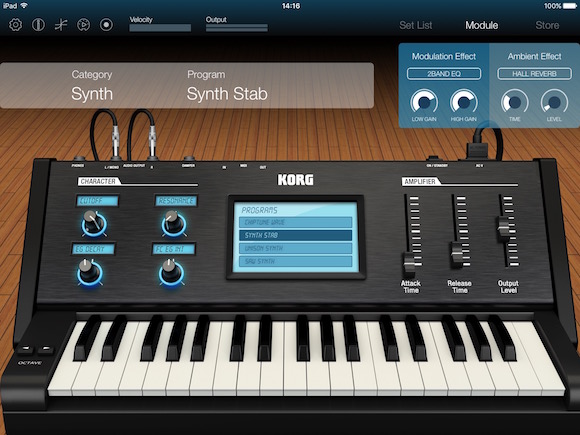The image size is (580, 435).
Task: Click the ambient TIME knob
Action: coord(515,102)
